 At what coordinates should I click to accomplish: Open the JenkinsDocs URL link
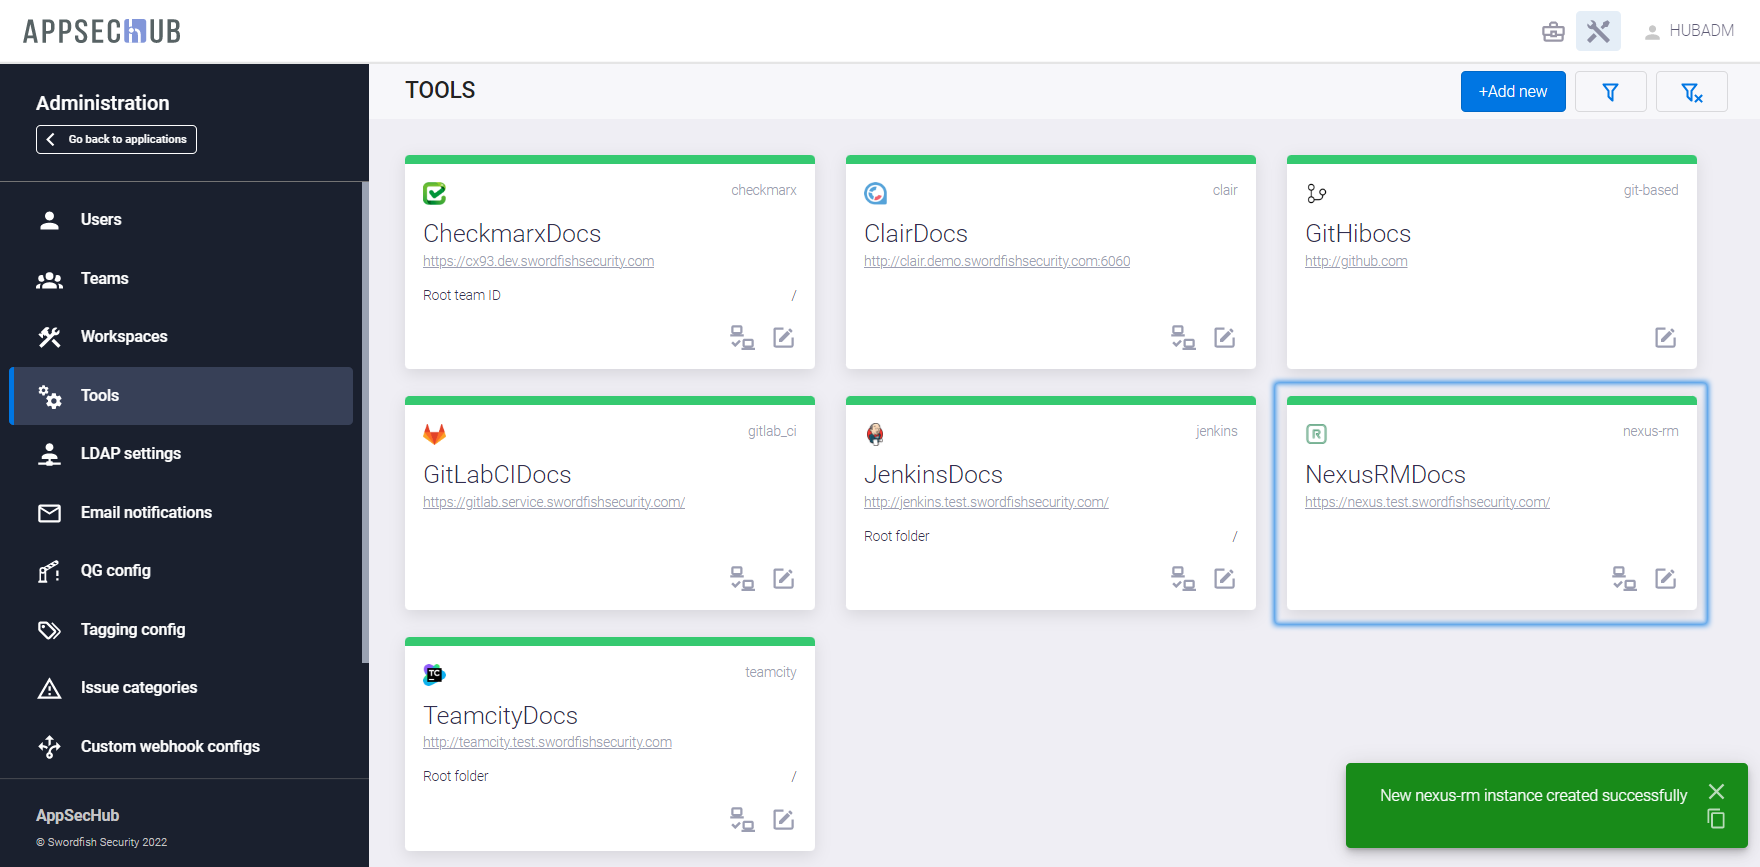tap(985, 502)
